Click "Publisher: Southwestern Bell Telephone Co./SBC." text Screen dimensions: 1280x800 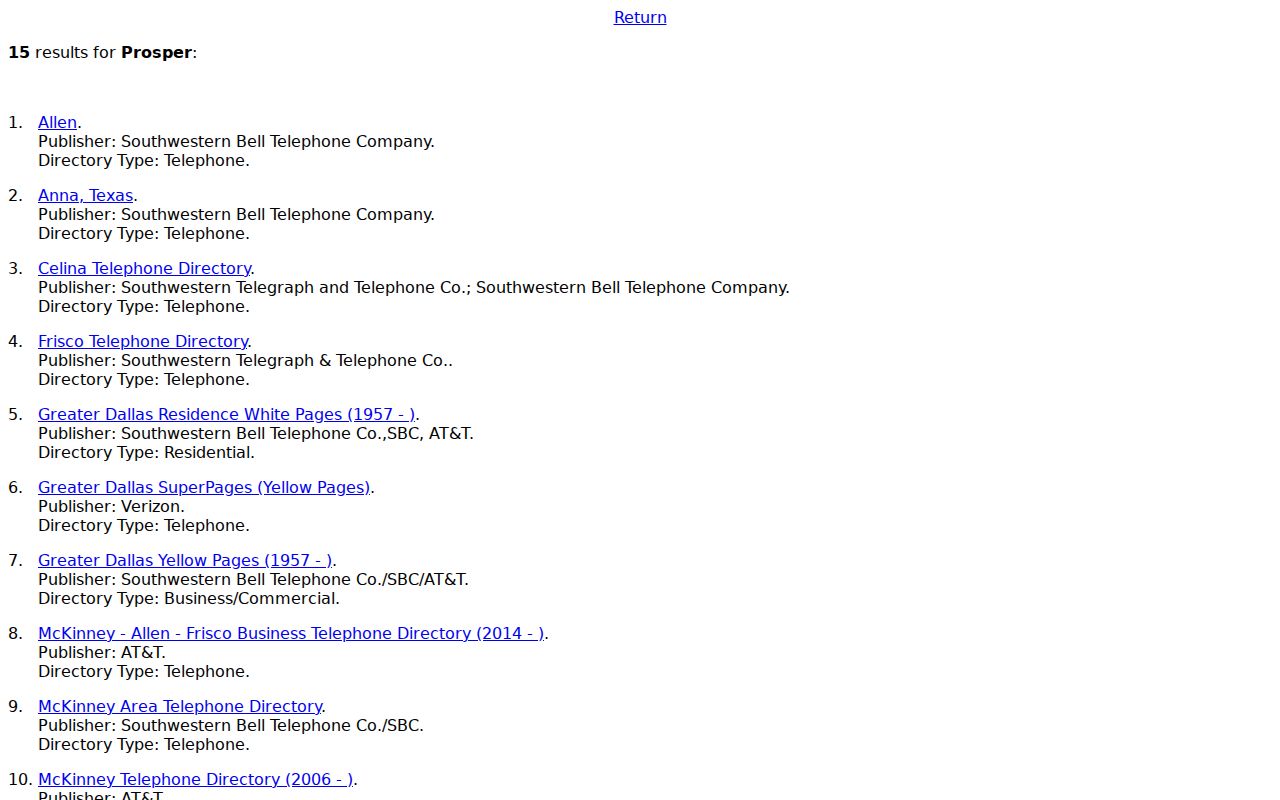coord(231,725)
